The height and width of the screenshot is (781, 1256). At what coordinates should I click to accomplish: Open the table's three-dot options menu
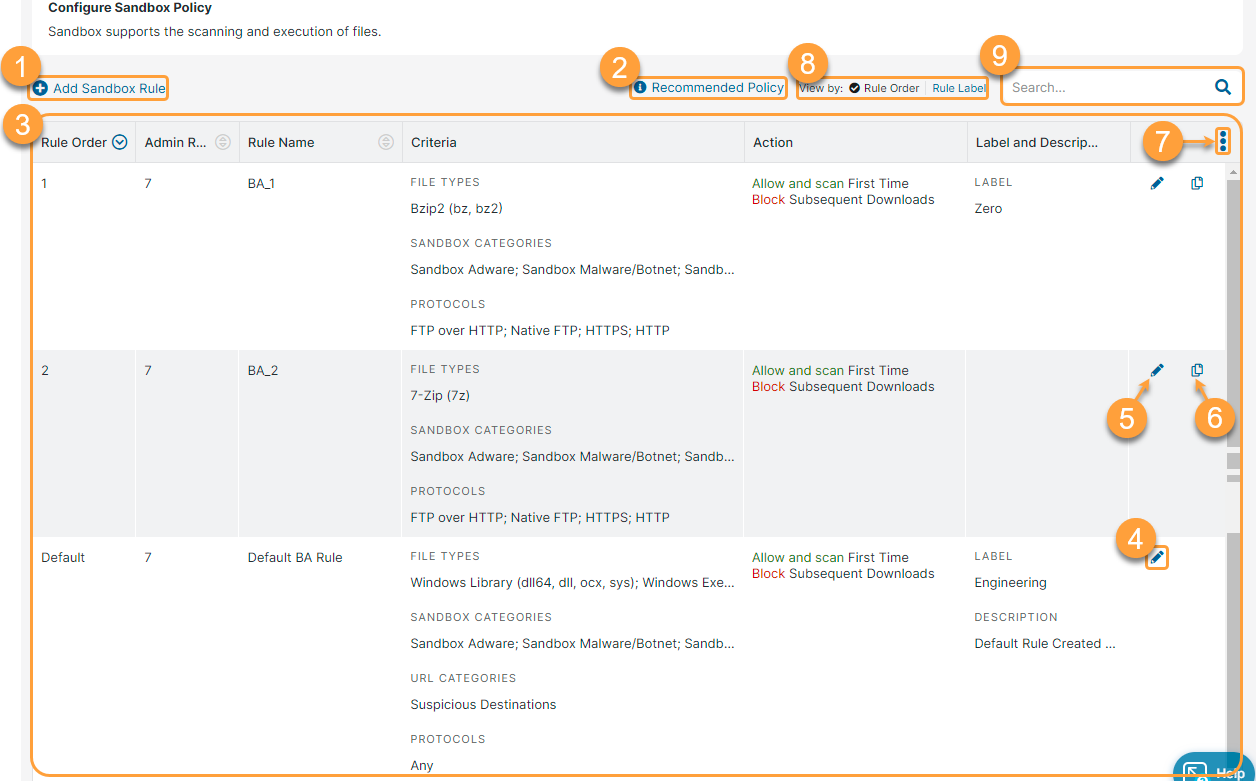(1224, 141)
